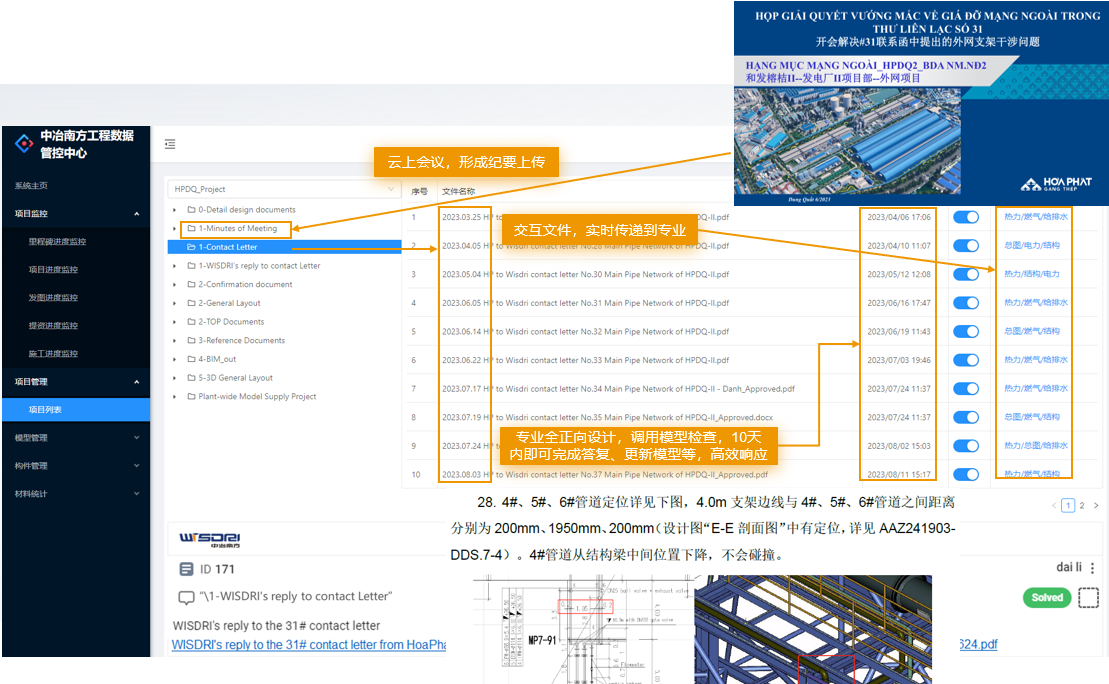Viewport: 1109px width, 684px height.
Task: Click 热力/结构/电力 link in row 3
Action: [x=1032, y=274]
